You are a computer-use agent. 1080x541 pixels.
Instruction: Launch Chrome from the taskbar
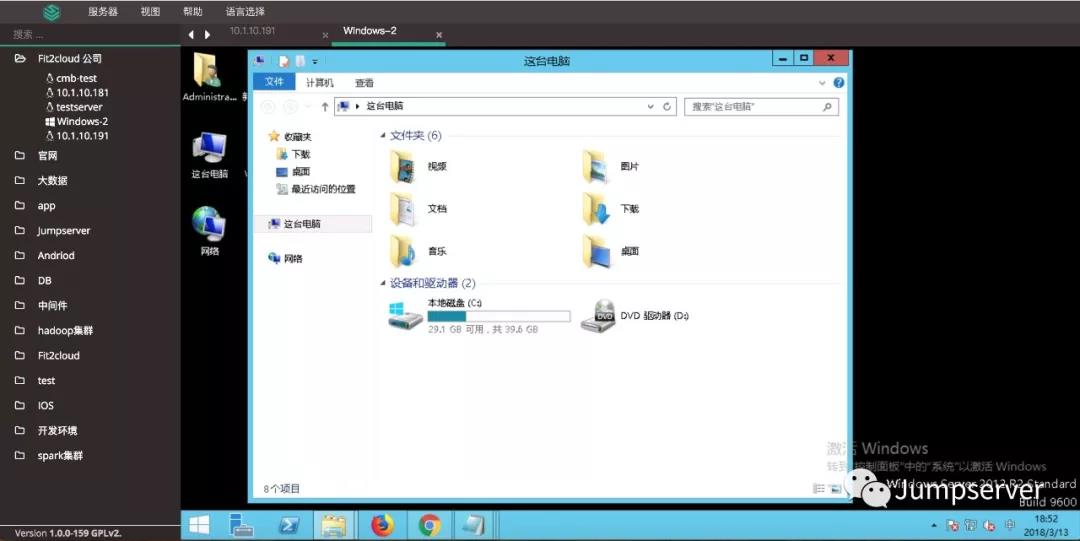pos(429,525)
